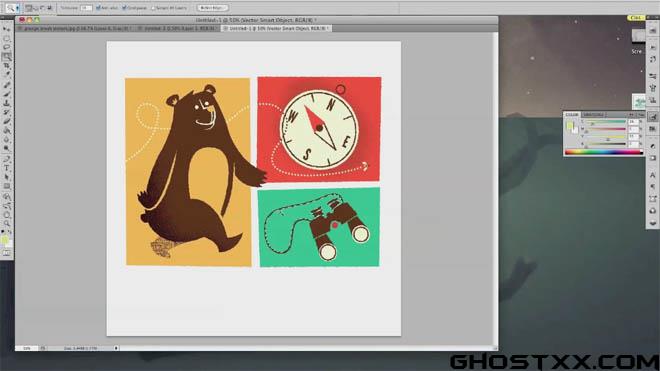Select the Clone Stamp tool
Screen dimensions: 660x371
click(6, 103)
